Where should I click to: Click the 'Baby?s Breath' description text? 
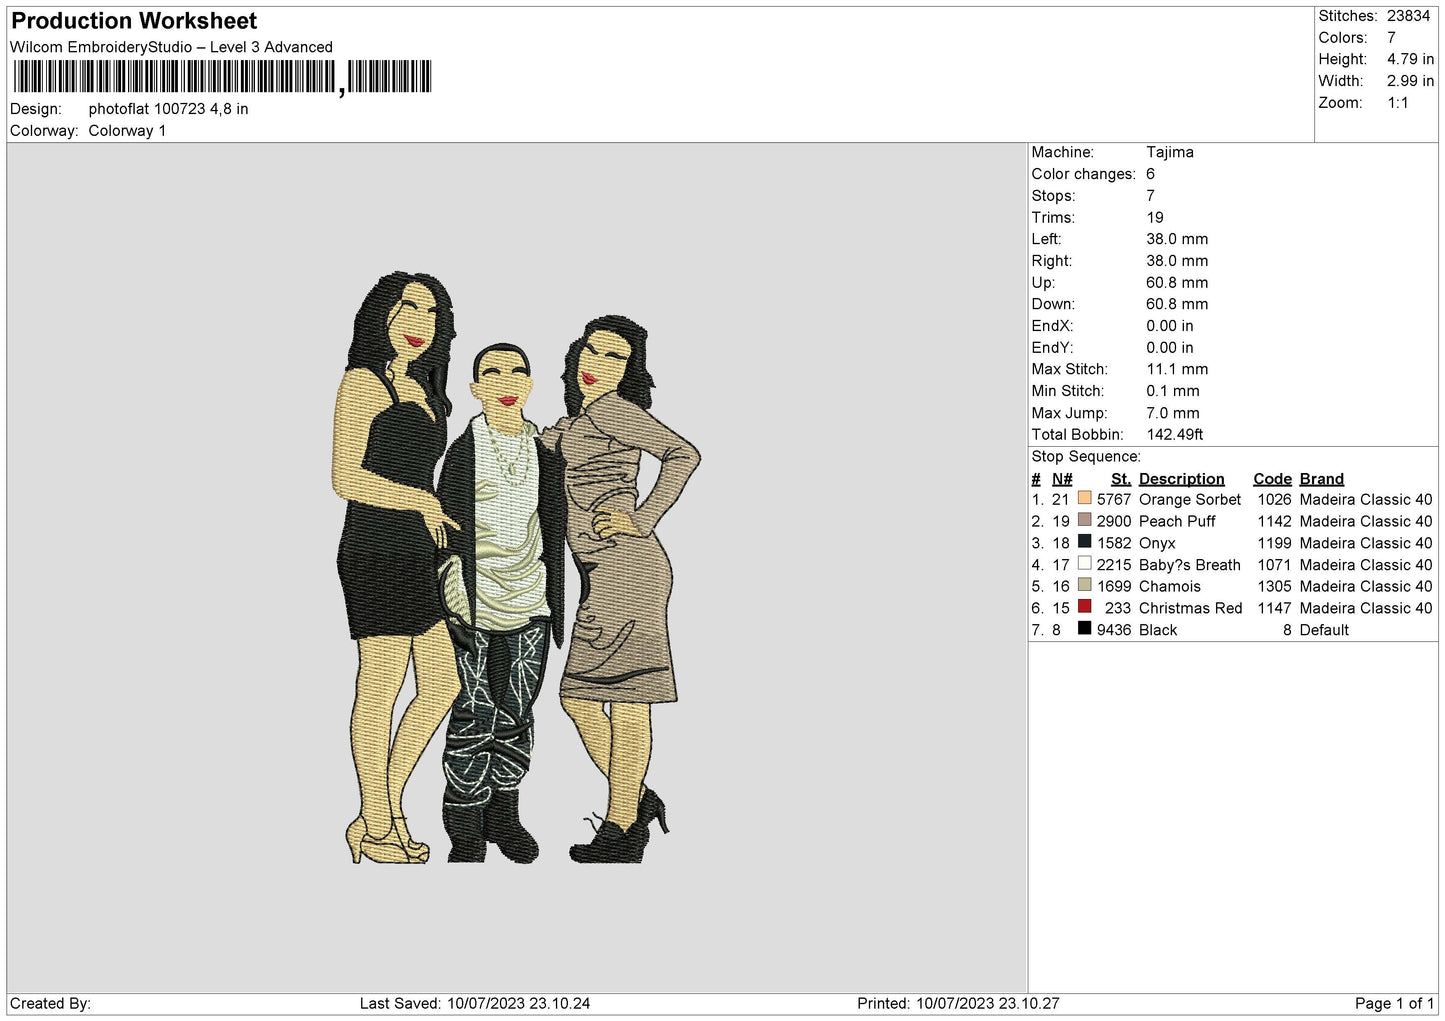click(1189, 565)
